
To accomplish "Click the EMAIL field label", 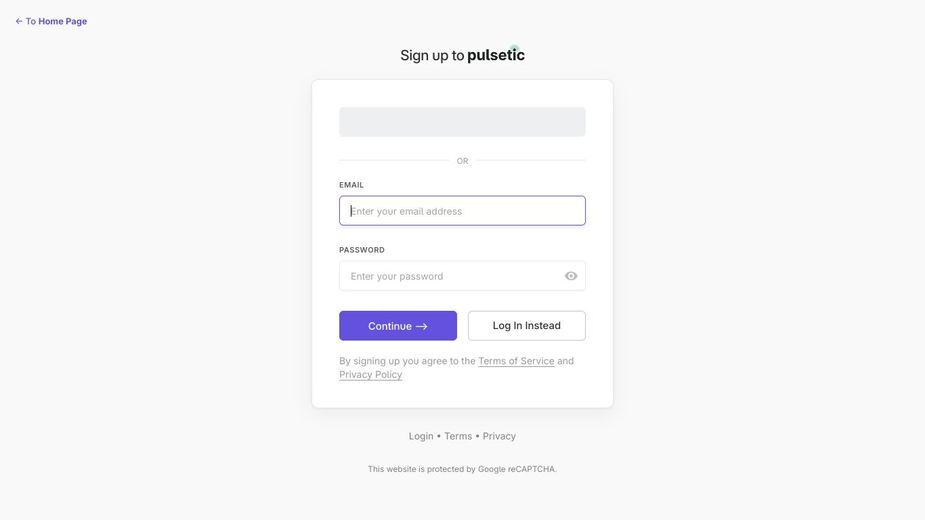I will (351, 185).
